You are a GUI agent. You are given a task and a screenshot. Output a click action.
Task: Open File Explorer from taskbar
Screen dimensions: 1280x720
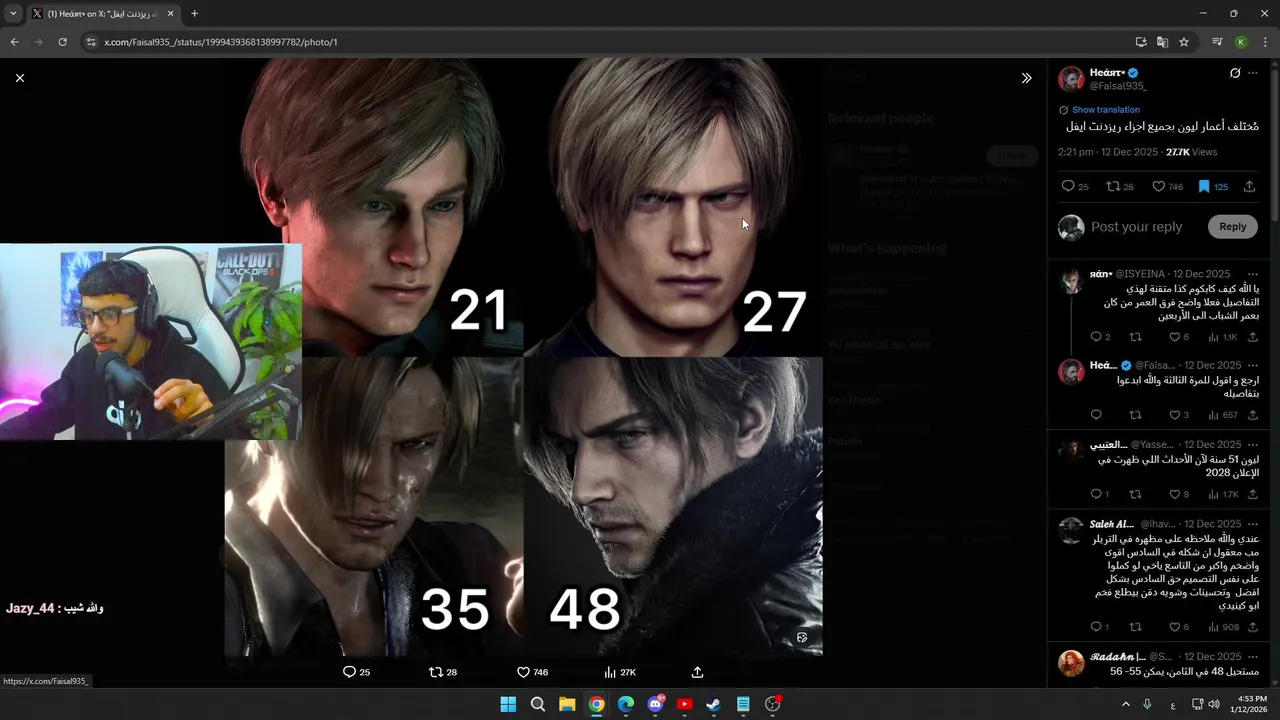(567, 704)
